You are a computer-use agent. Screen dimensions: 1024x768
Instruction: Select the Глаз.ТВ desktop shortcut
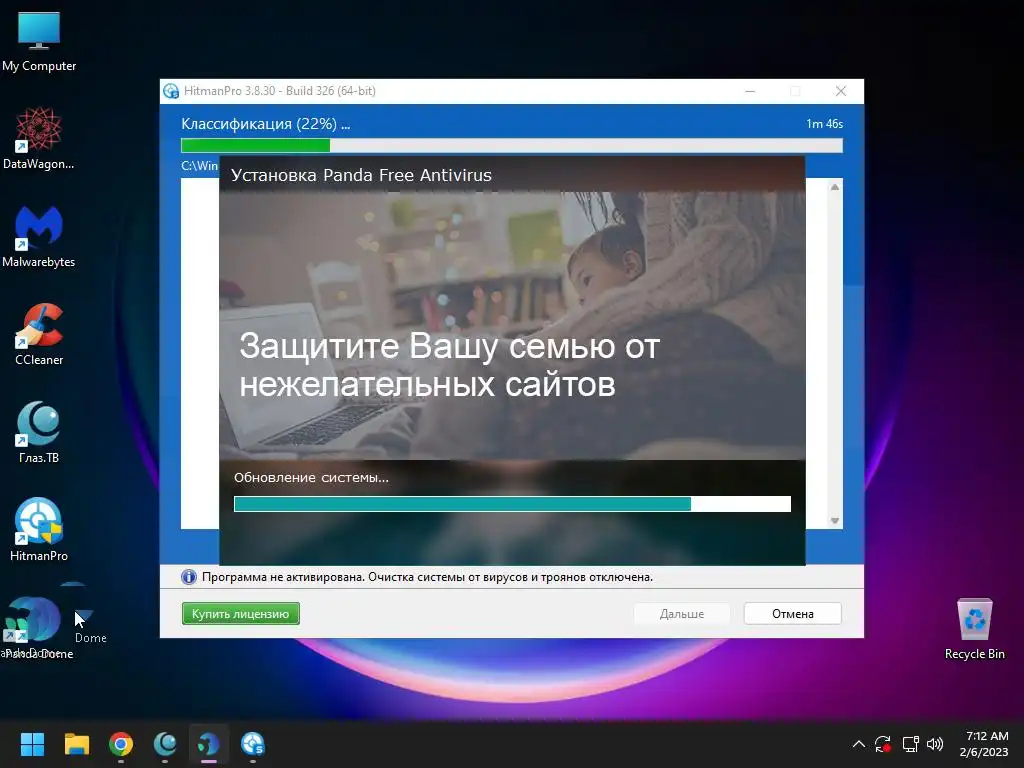pyautogui.click(x=39, y=432)
